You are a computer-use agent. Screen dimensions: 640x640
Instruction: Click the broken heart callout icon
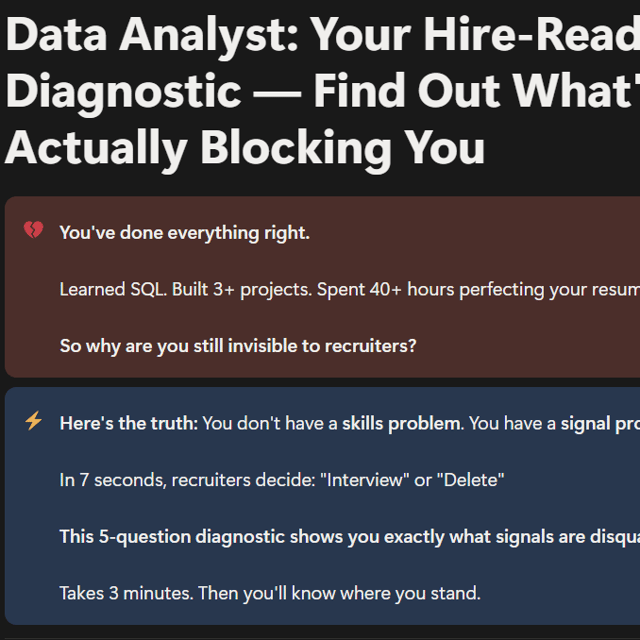tap(34, 231)
